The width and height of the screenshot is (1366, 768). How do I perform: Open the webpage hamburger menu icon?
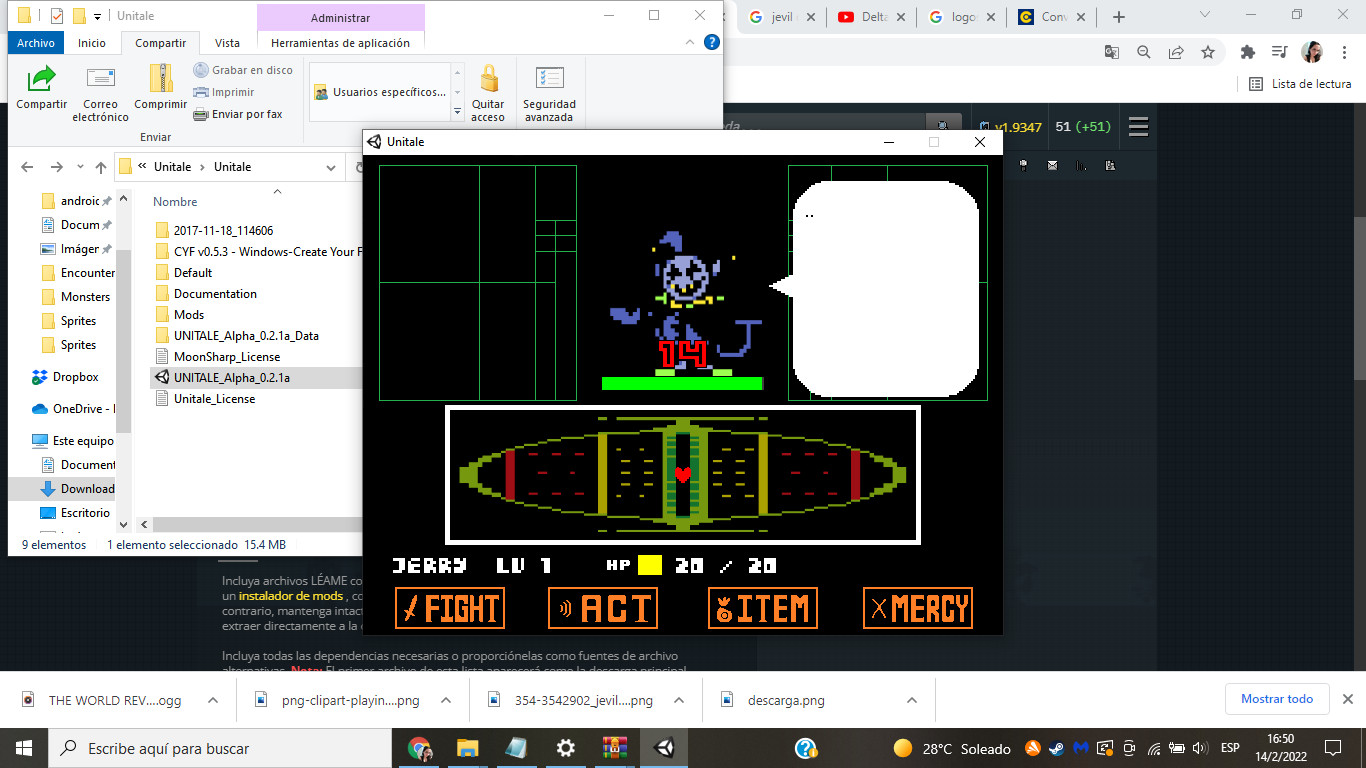point(1138,127)
